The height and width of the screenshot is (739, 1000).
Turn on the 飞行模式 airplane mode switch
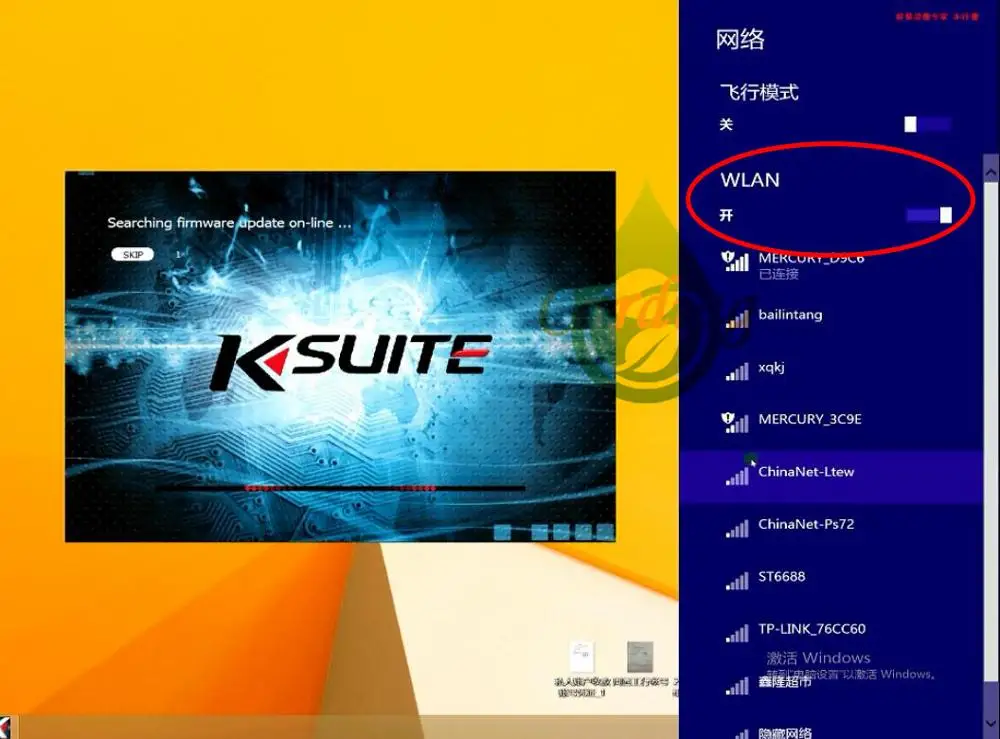[x=928, y=124]
